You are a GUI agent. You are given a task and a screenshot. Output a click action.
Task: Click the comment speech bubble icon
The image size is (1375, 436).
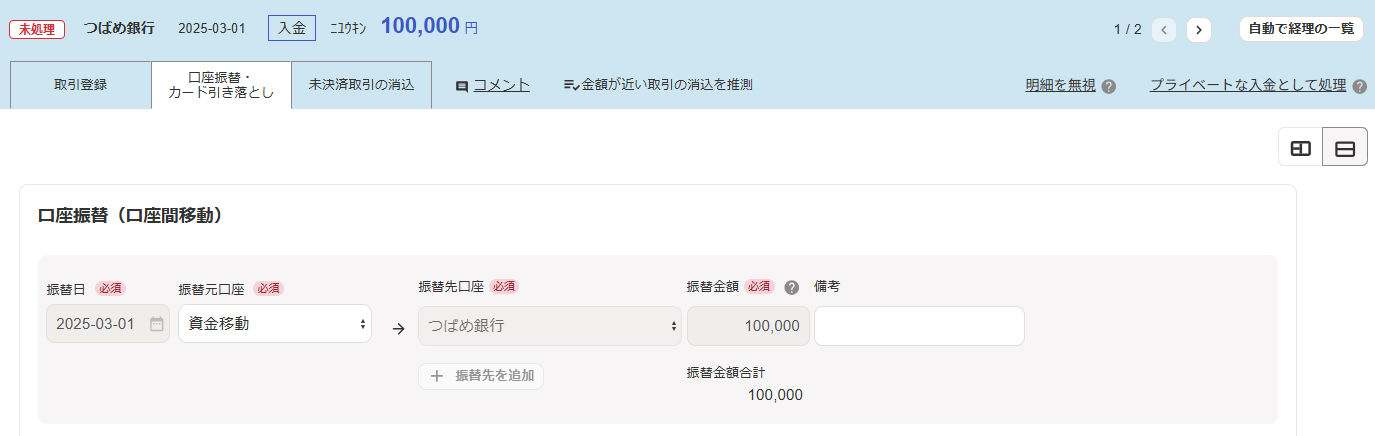tap(462, 87)
